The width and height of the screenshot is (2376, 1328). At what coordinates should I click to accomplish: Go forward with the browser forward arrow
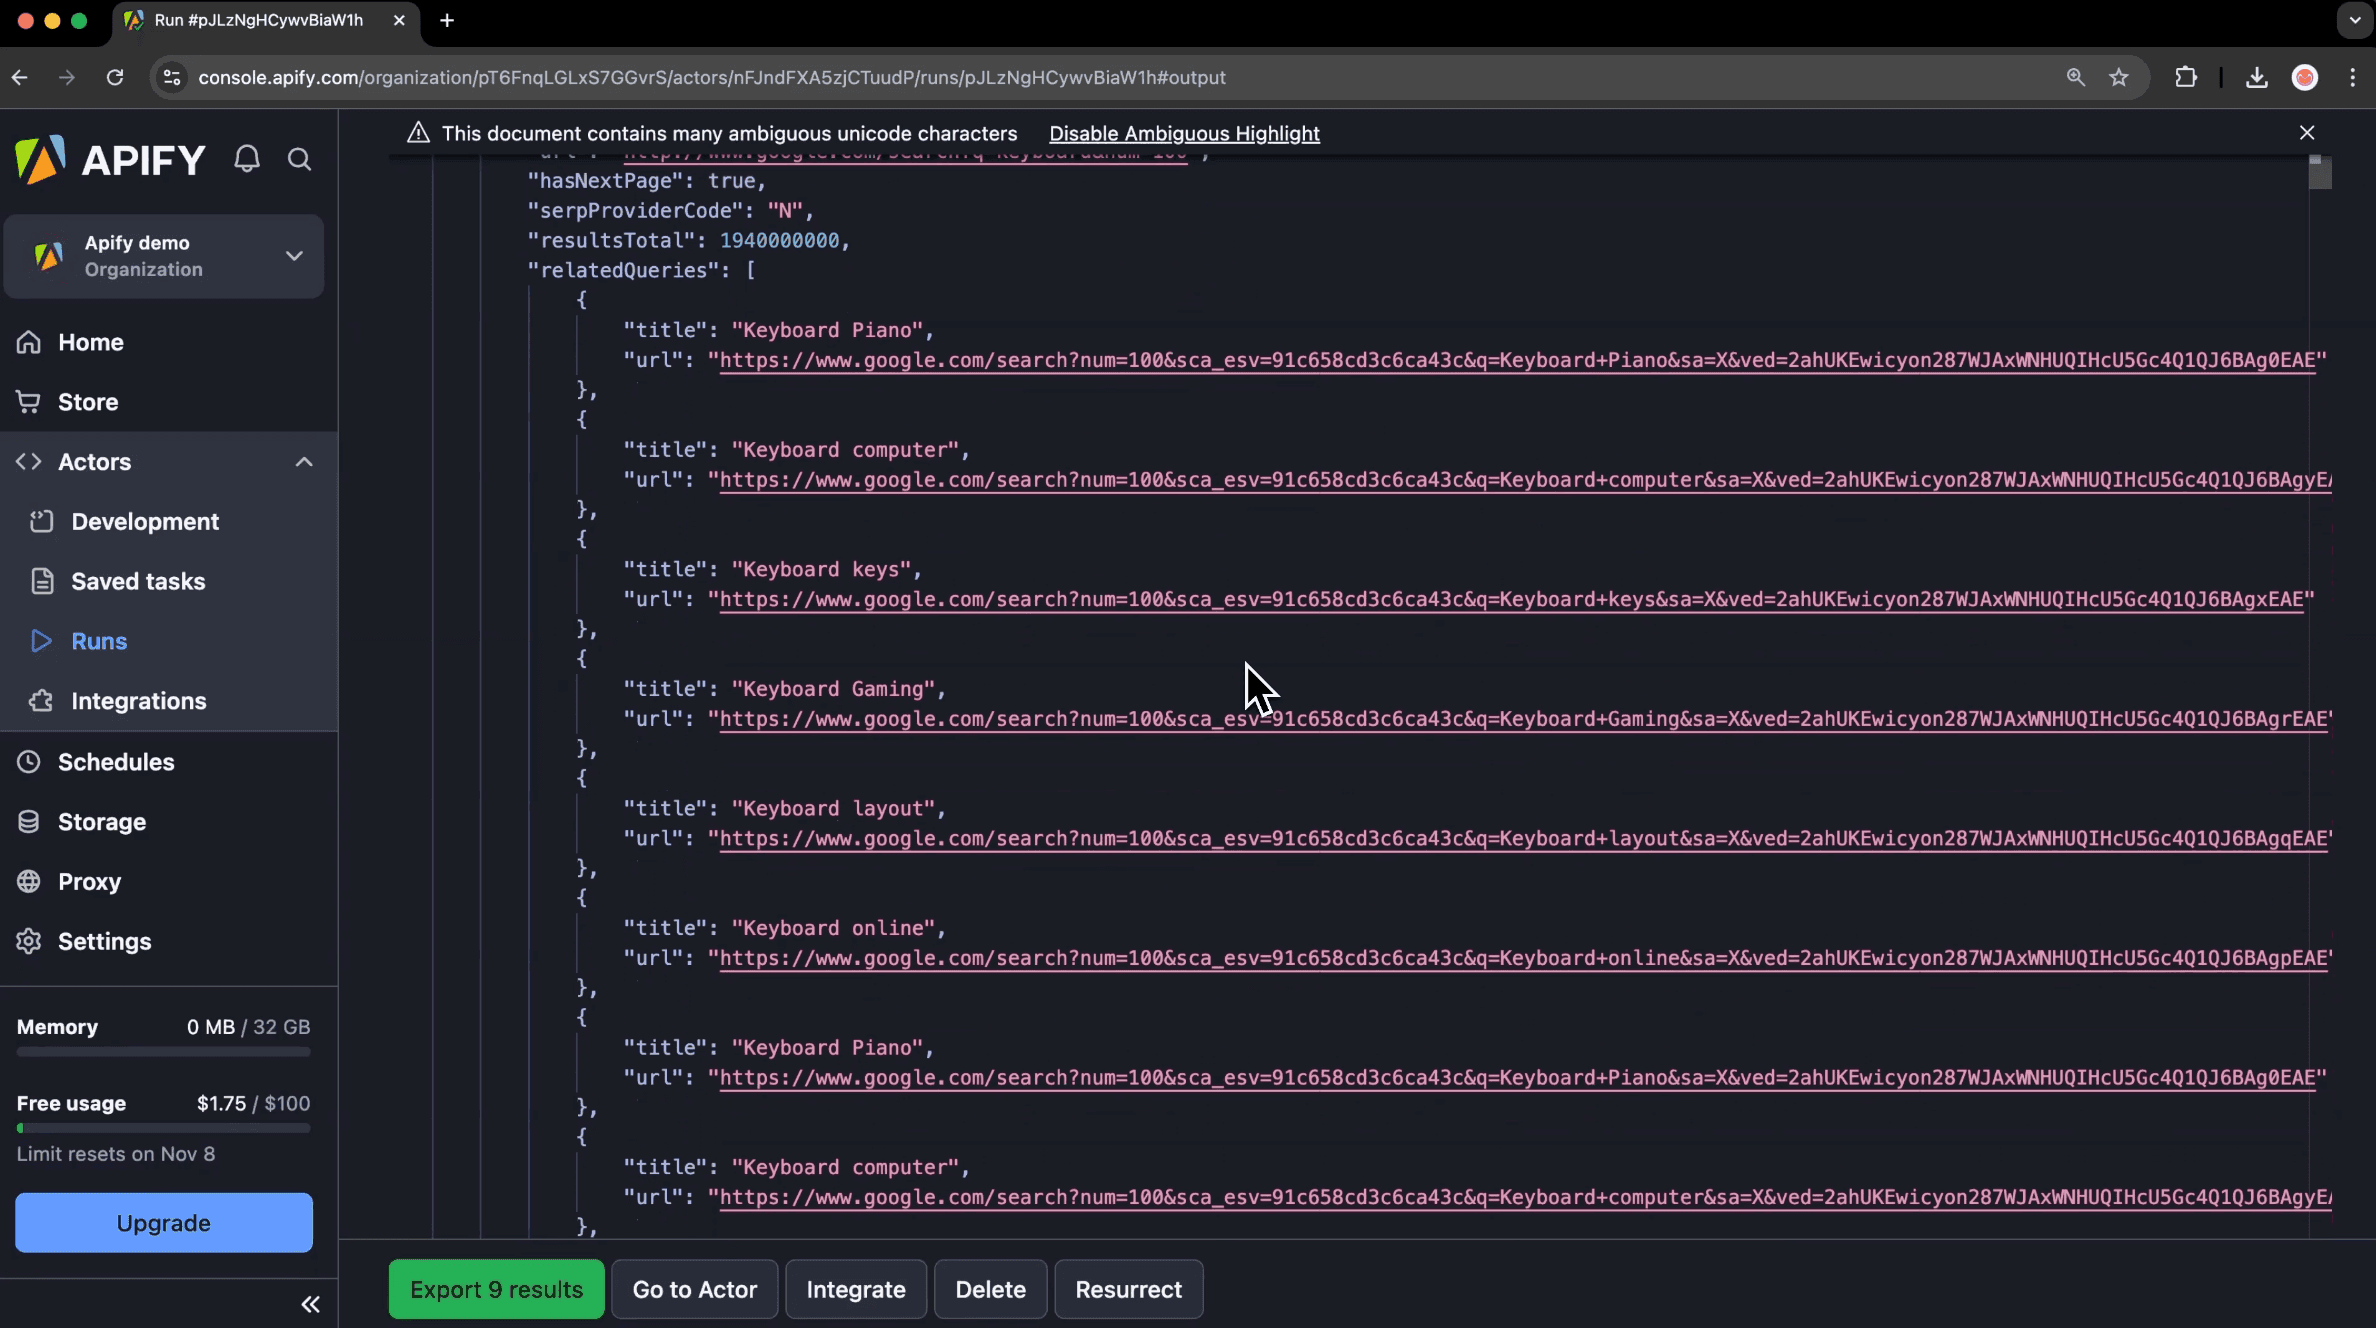pyautogui.click(x=67, y=77)
